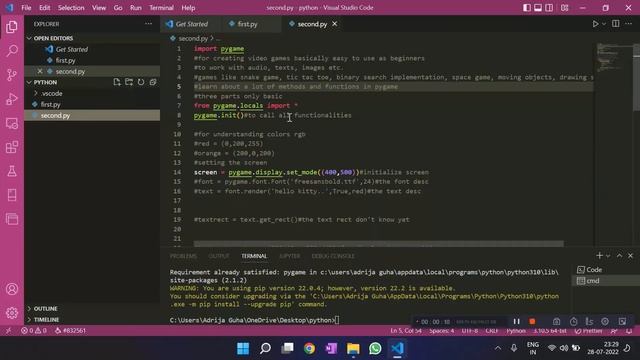Open File Explorer from taskbar
Screen dimensions: 640x360
coord(353,348)
